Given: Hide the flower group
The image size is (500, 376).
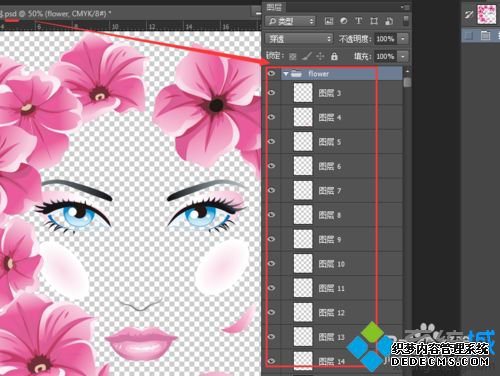Looking at the screenshot, I should (x=272, y=74).
